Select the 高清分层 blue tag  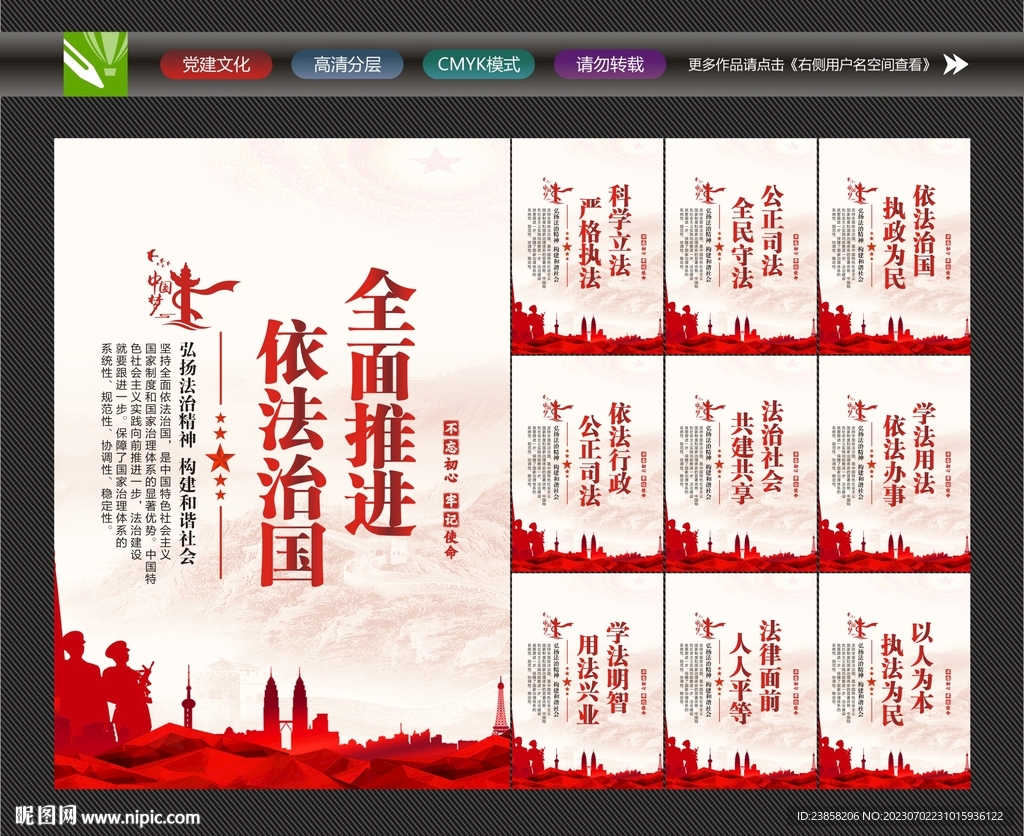point(347,62)
